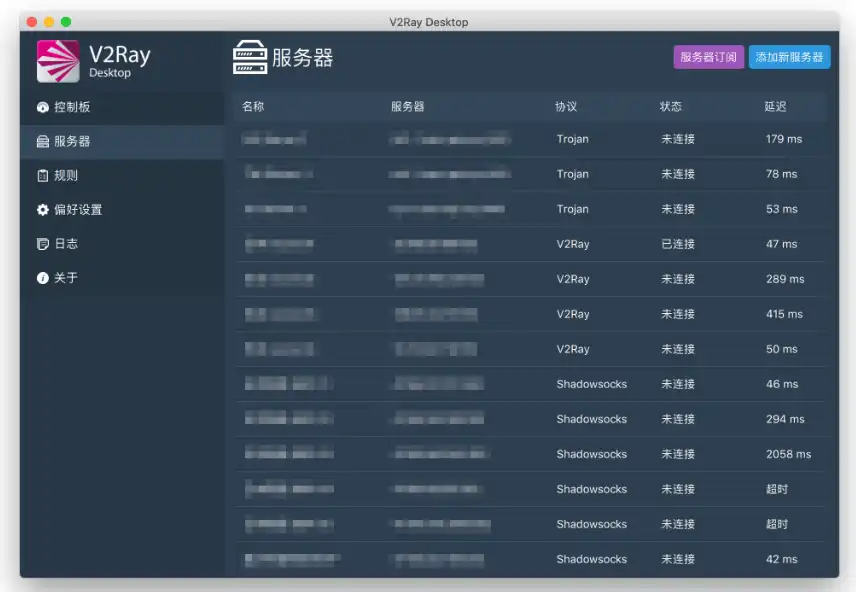
Task: Click the large server icon in page header
Action: [250, 57]
